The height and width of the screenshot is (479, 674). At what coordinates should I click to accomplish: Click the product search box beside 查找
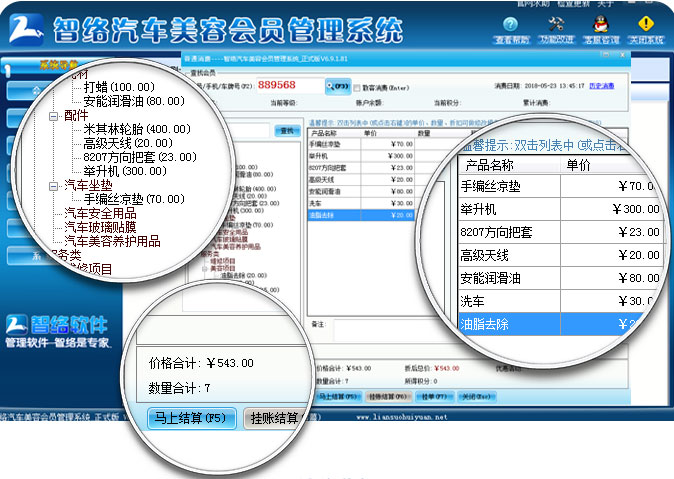point(251,131)
